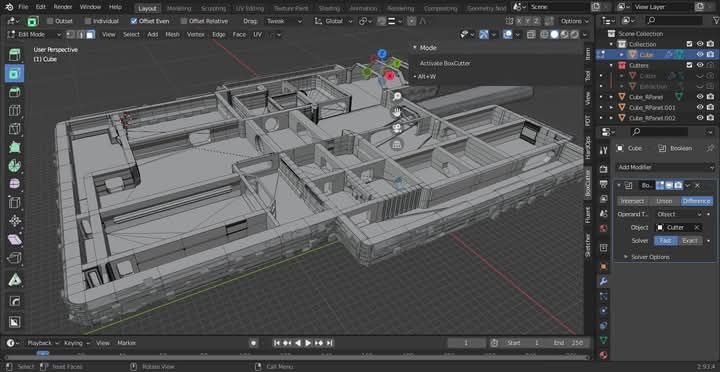
Task: Click the Hard Ops triangle tool icon
Action: pyautogui.click(x=14, y=280)
